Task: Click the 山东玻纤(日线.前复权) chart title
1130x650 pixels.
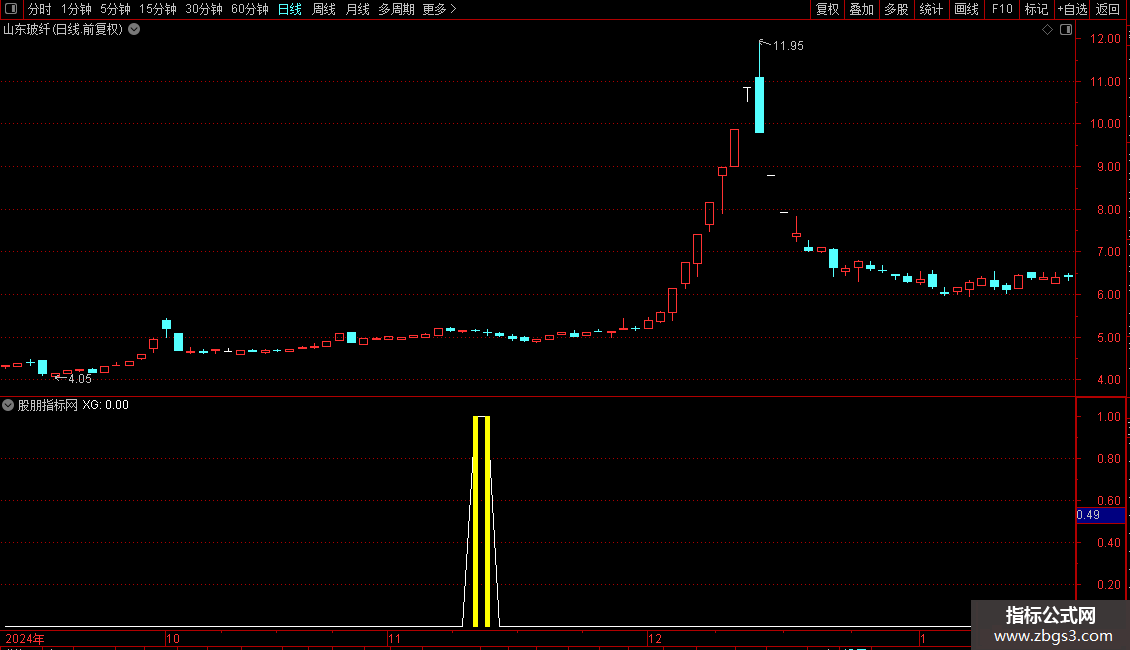Action: click(63, 30)
